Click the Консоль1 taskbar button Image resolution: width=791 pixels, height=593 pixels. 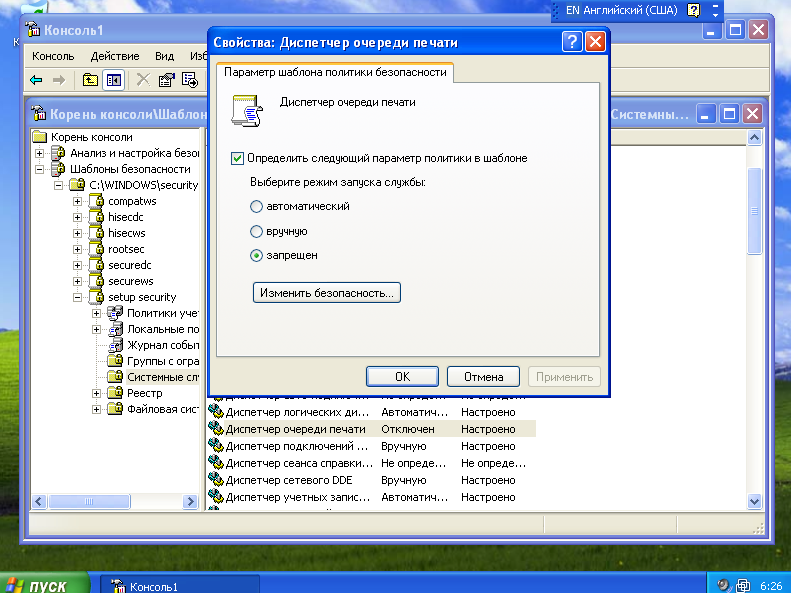tap(179, 585)
